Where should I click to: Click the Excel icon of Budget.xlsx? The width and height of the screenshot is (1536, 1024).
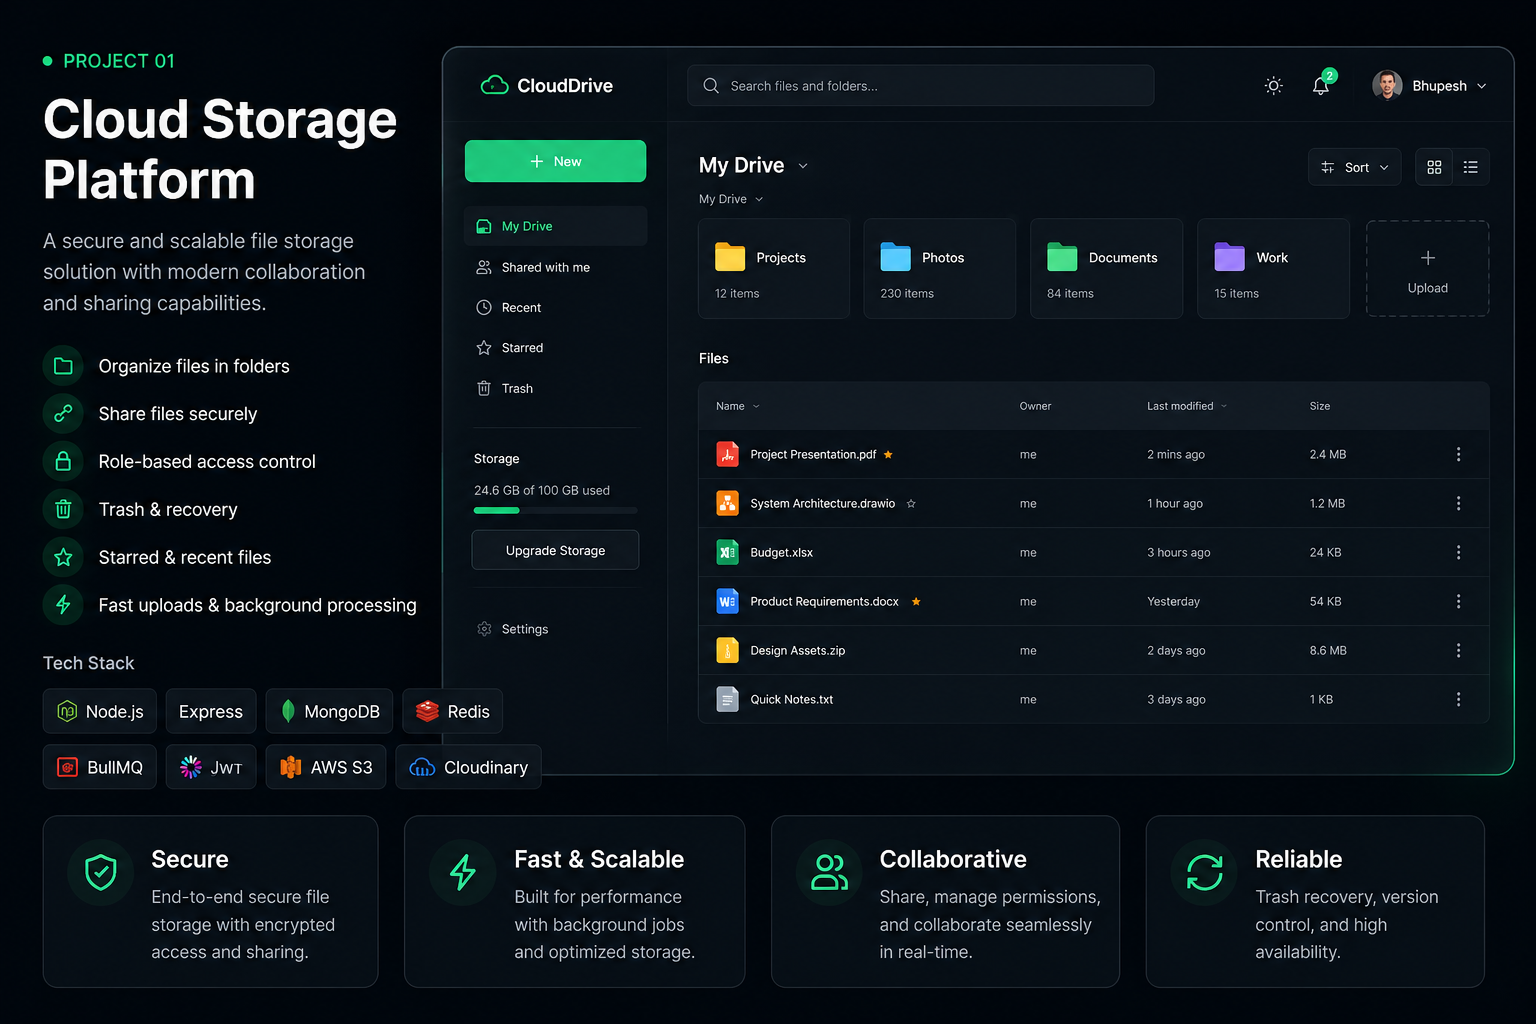[x=728, y=552]
